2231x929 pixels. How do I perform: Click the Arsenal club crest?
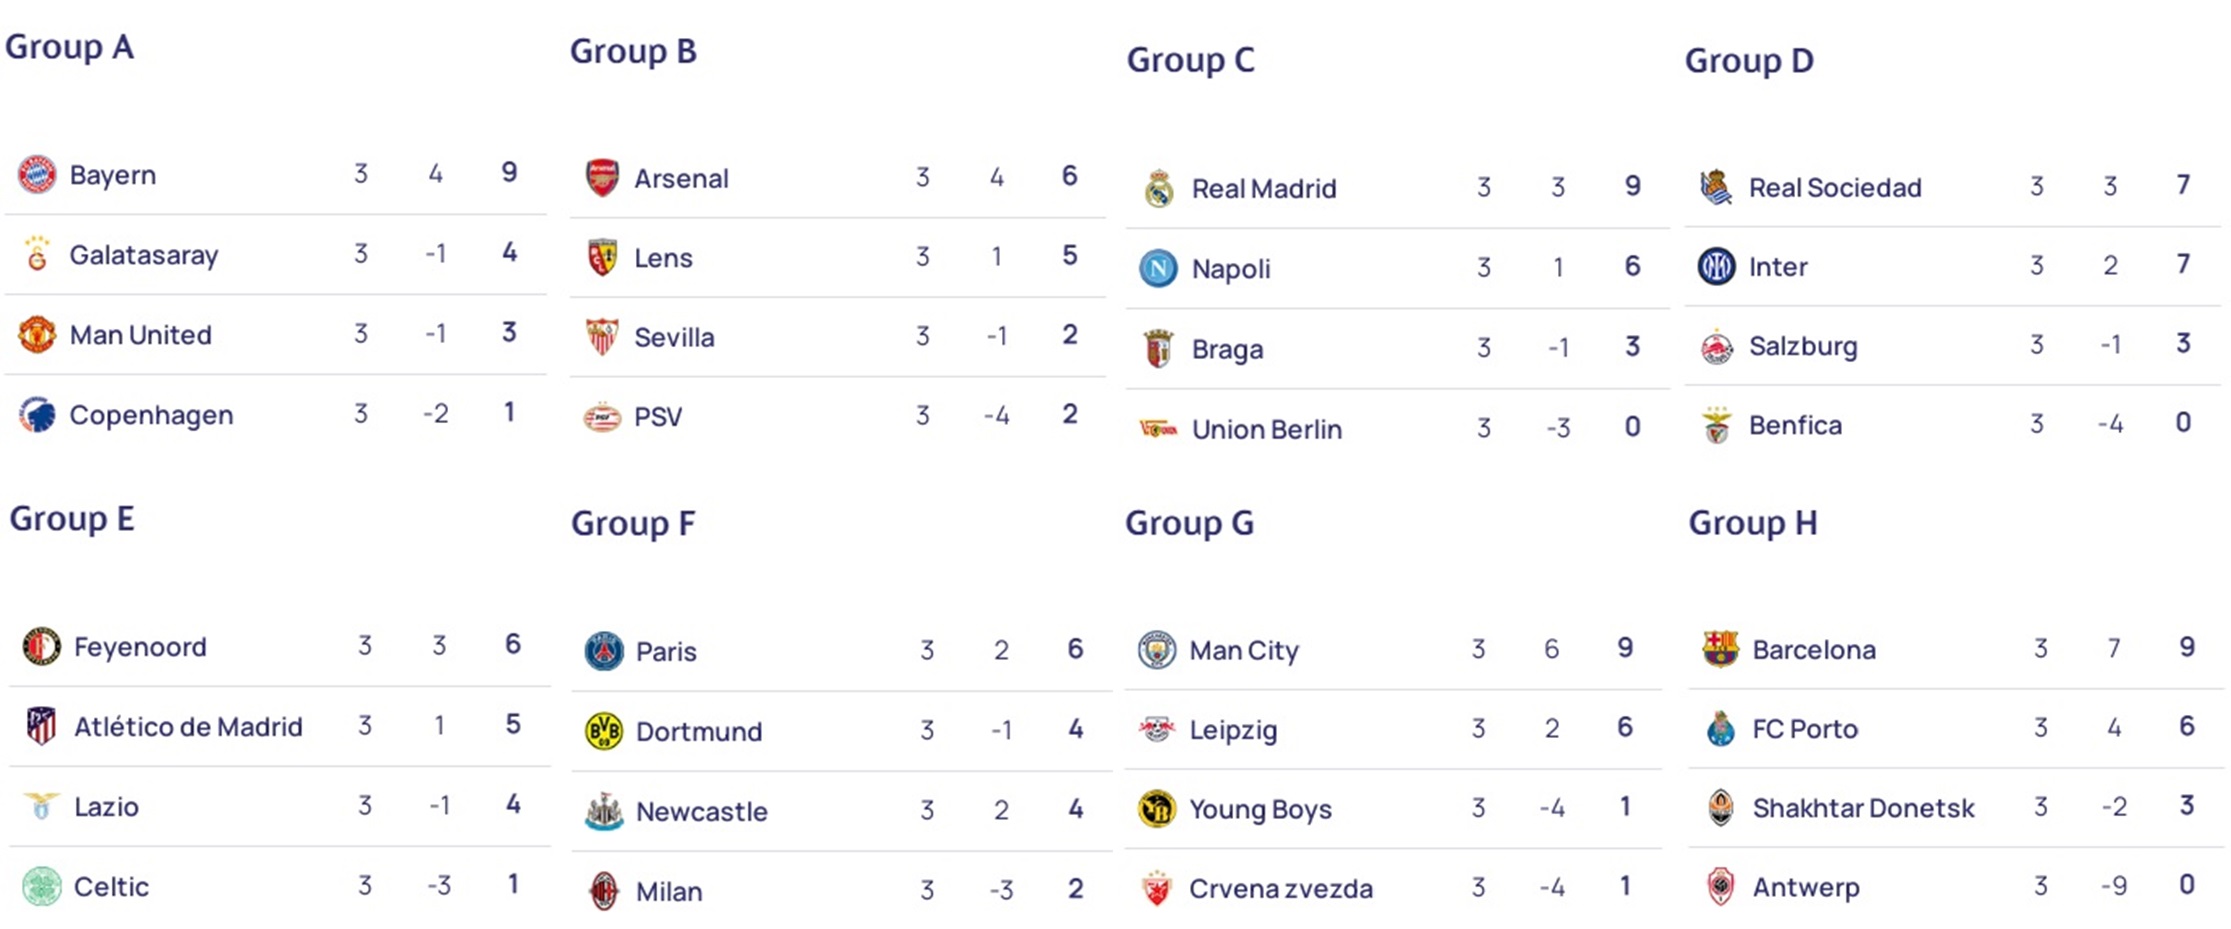click(602, 178)
